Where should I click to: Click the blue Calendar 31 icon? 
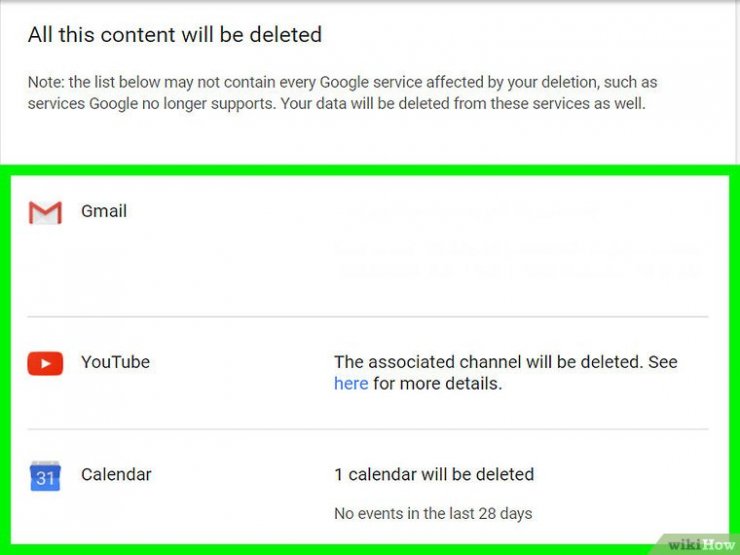click(x=45, y=476)
